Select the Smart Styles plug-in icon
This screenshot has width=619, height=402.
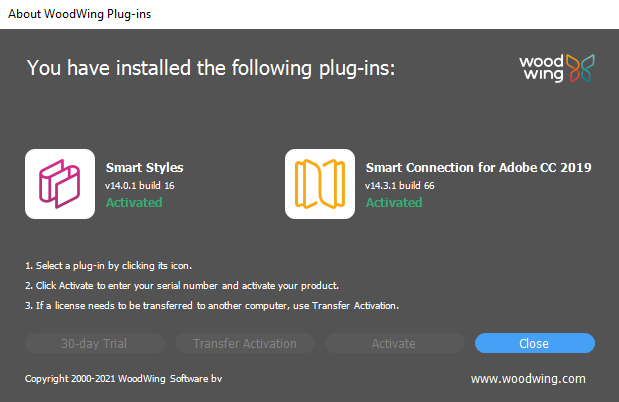(60, 184)
